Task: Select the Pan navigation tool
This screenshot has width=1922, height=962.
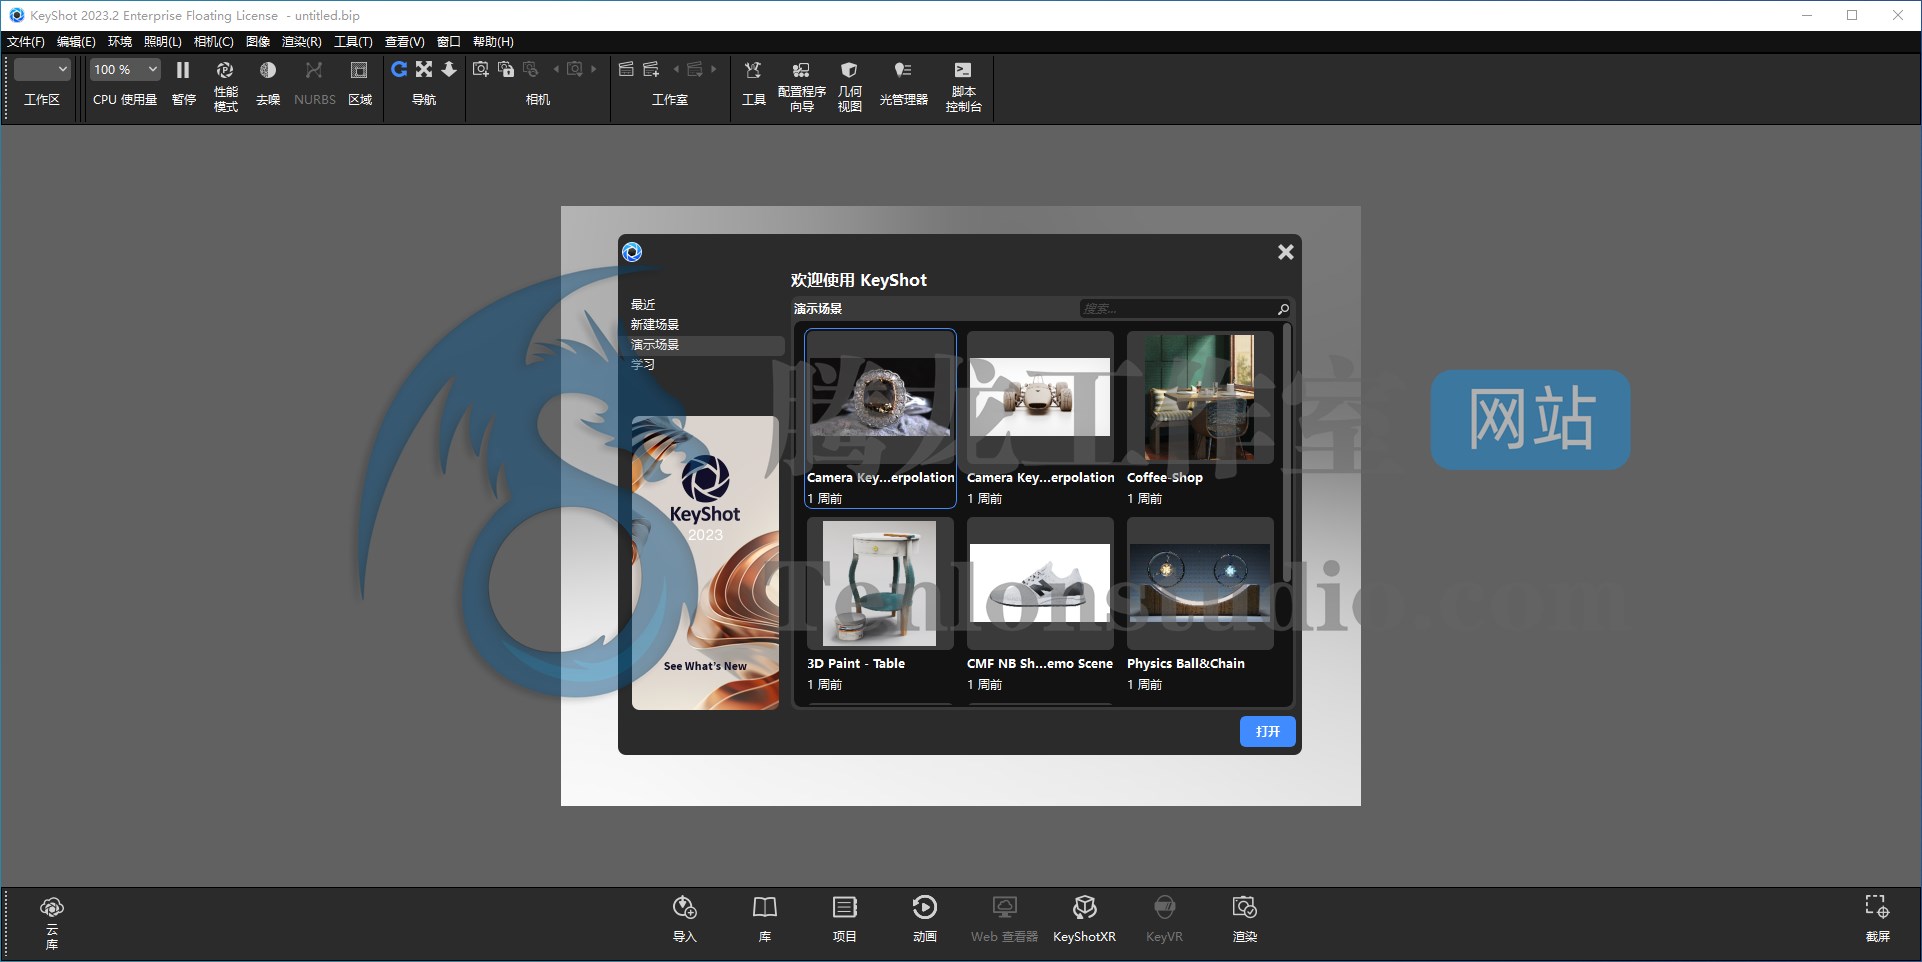Action: 424,69
